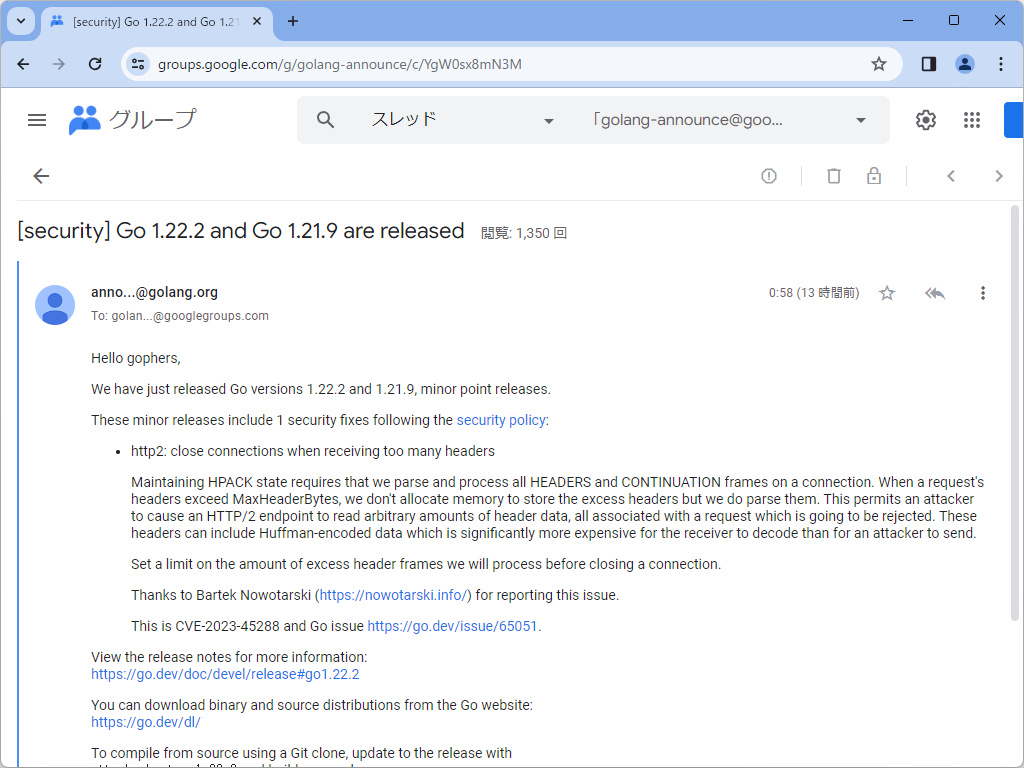
Task: Report the conversation as abuse
Action: 768,175
